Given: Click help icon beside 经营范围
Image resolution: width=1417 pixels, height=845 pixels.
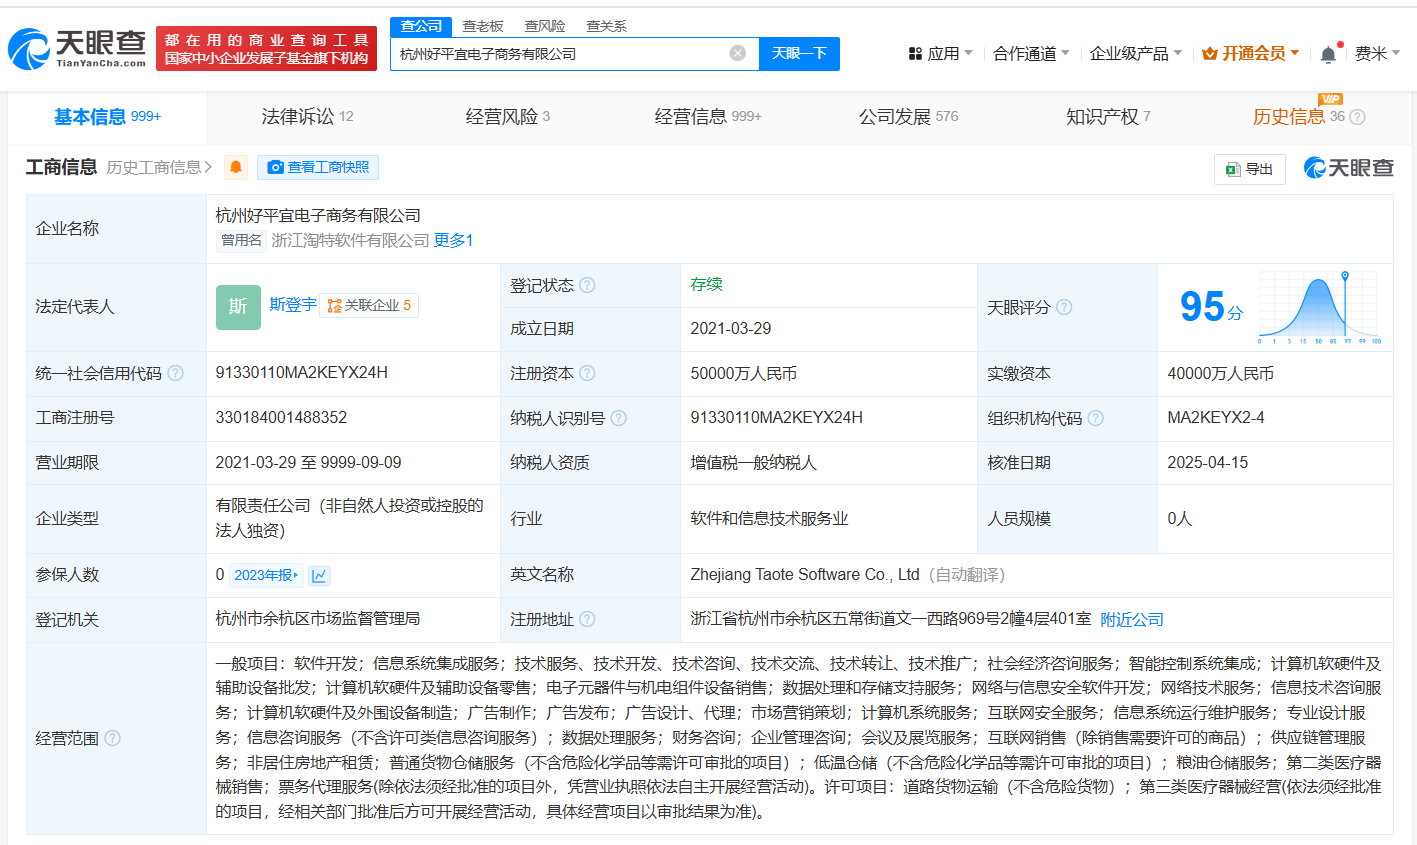Looking at the screenshot, I should point(112,738).
